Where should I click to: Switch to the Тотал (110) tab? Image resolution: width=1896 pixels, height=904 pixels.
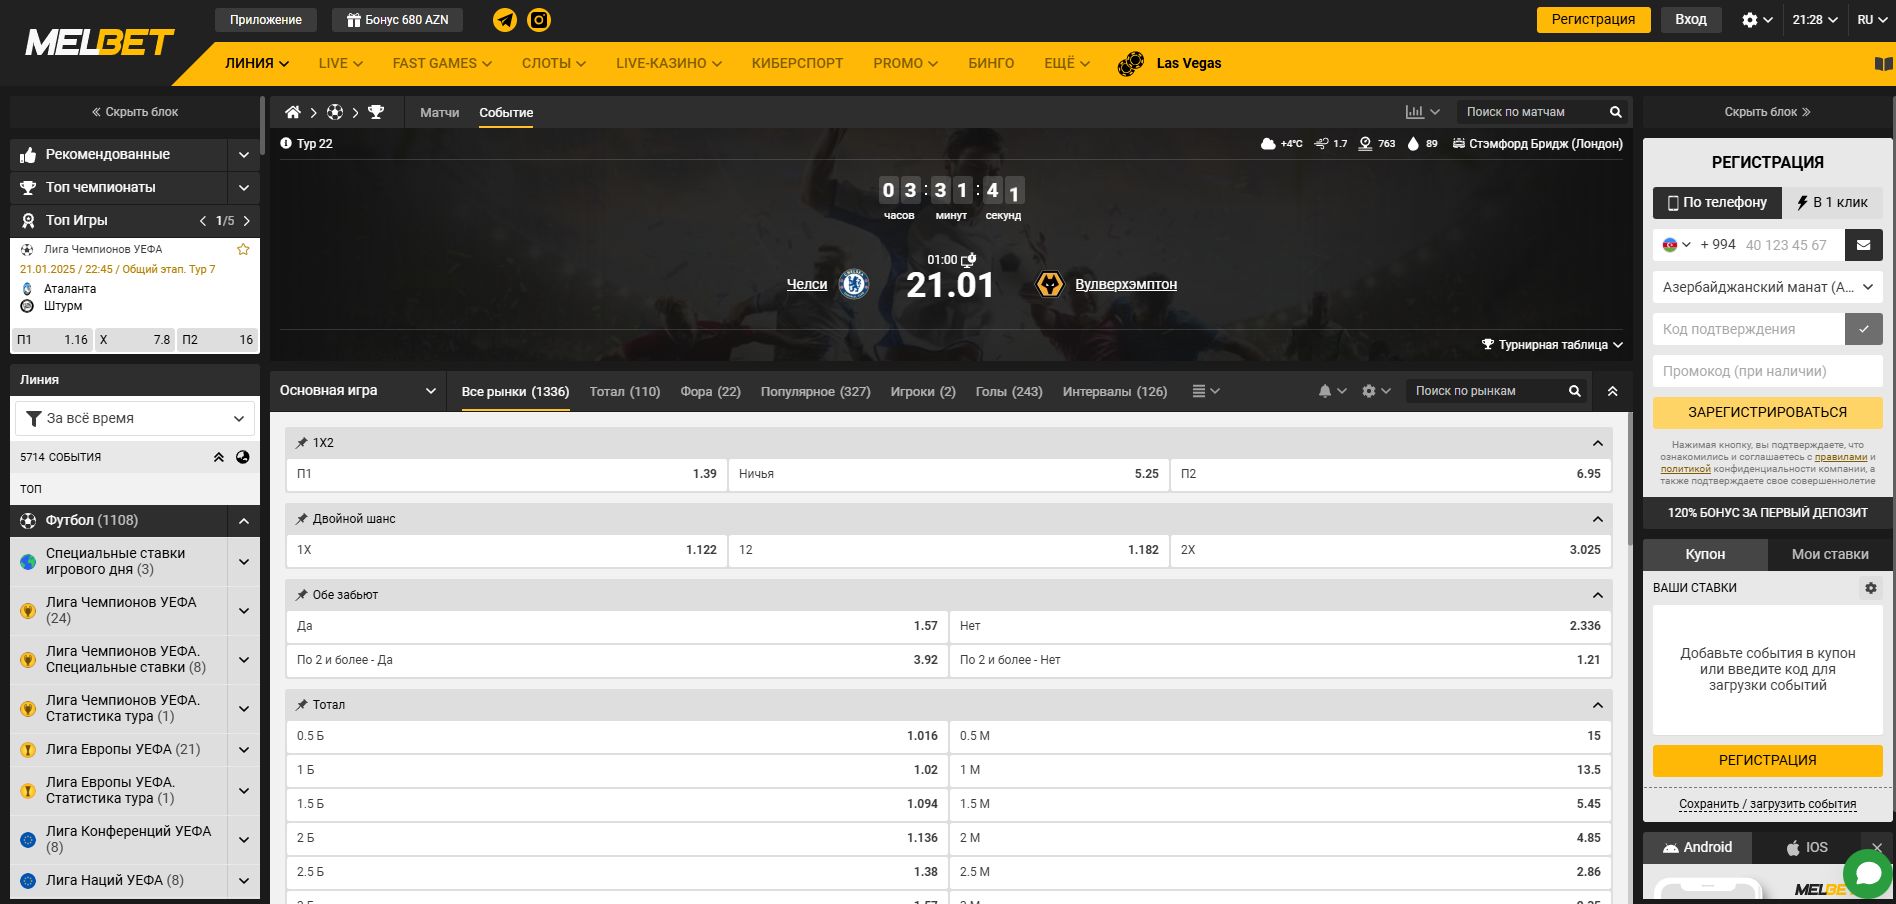tap(624, 392)
